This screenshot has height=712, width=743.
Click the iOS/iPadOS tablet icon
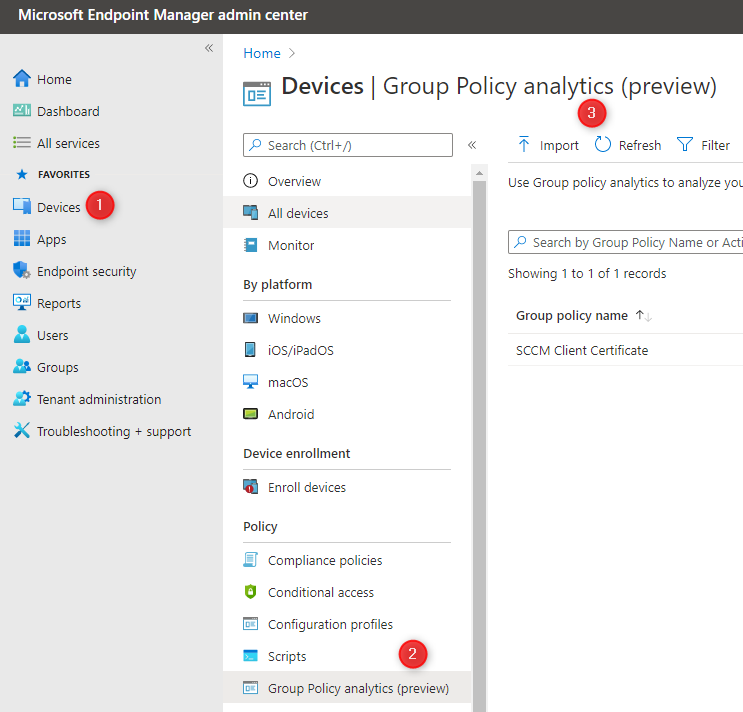click(x=251, y=350)
